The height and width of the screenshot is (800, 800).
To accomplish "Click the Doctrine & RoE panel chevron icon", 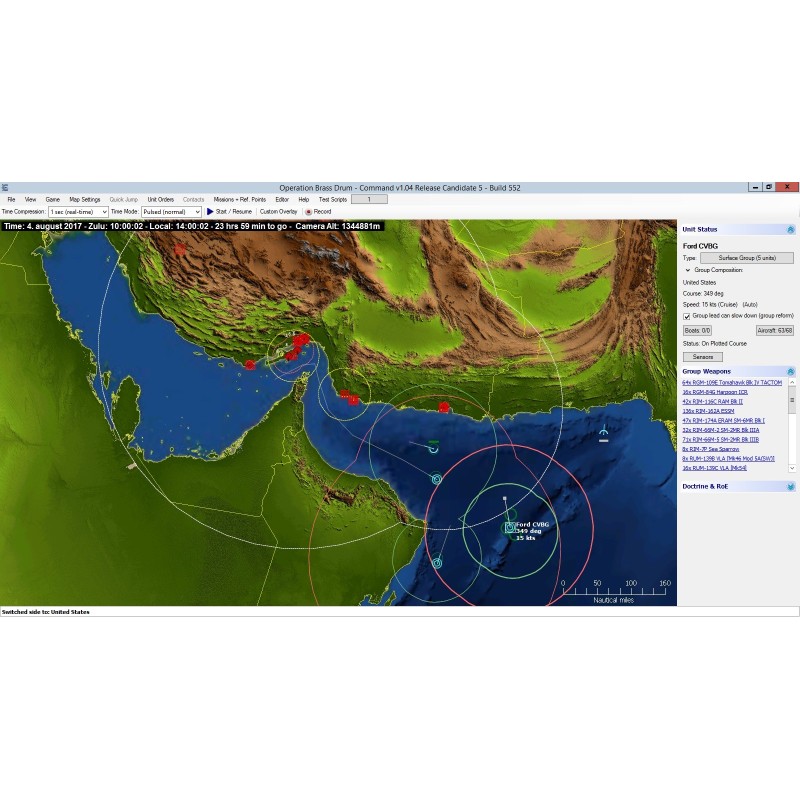I will (790, 486).
